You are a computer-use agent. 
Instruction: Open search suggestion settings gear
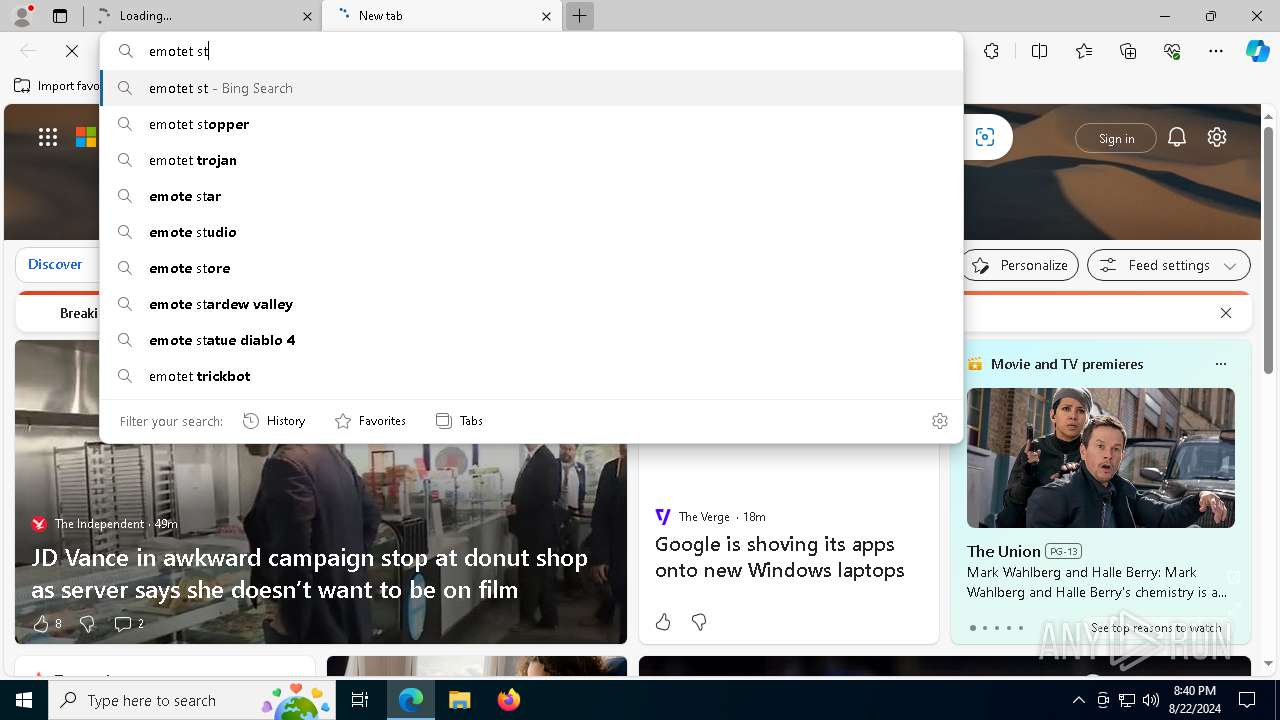pyautogui.click(x=939, y=421)
